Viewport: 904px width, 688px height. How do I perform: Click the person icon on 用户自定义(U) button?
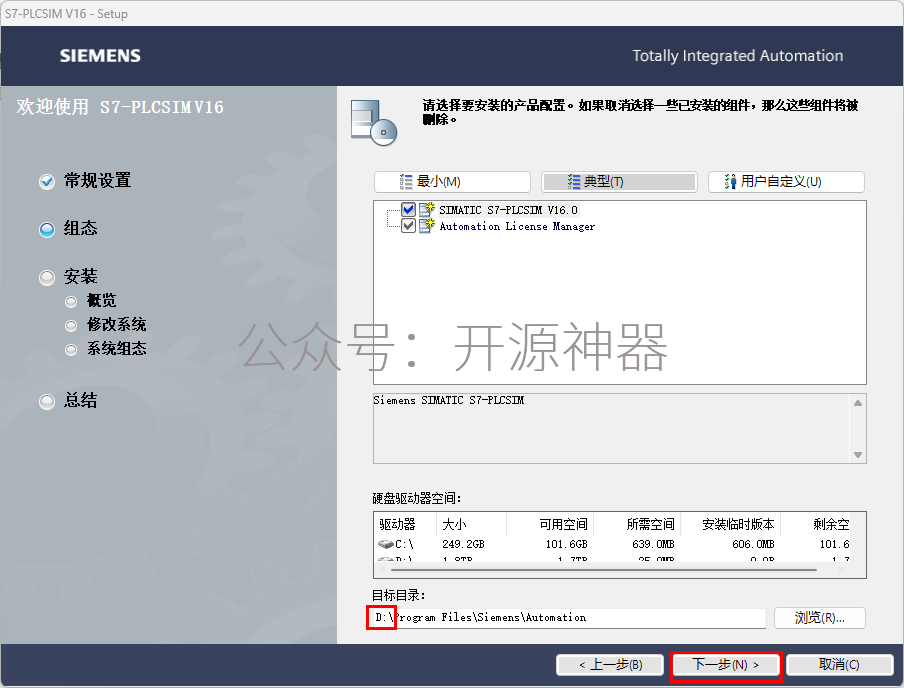[x=730, y=182]
